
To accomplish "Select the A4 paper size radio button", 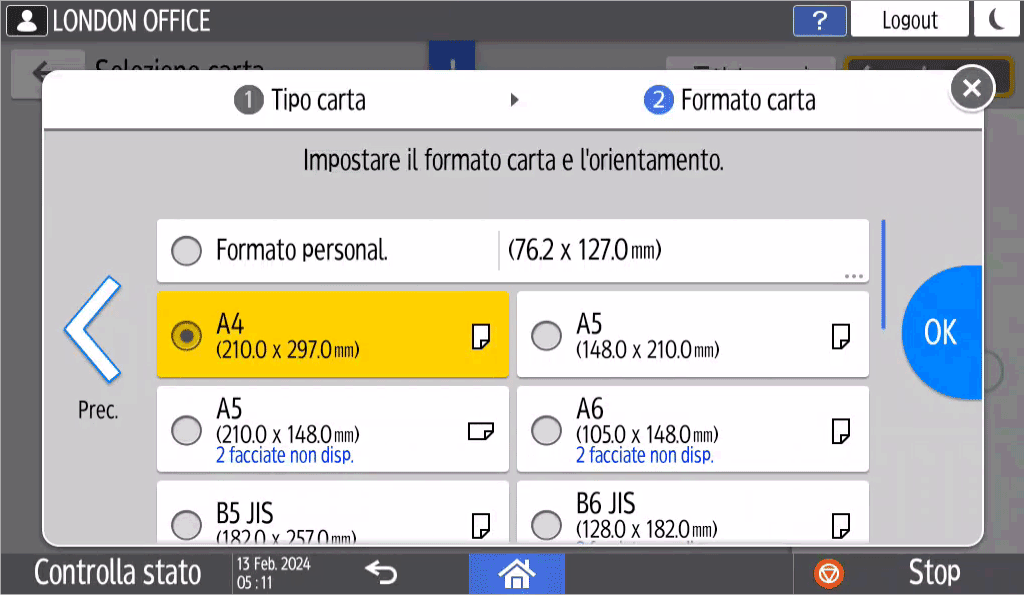I will click(x=186, y=336).
